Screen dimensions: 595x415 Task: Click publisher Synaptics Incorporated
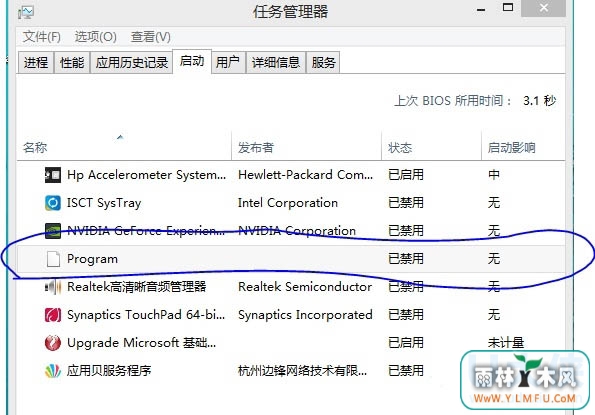[x=305, y=315]
